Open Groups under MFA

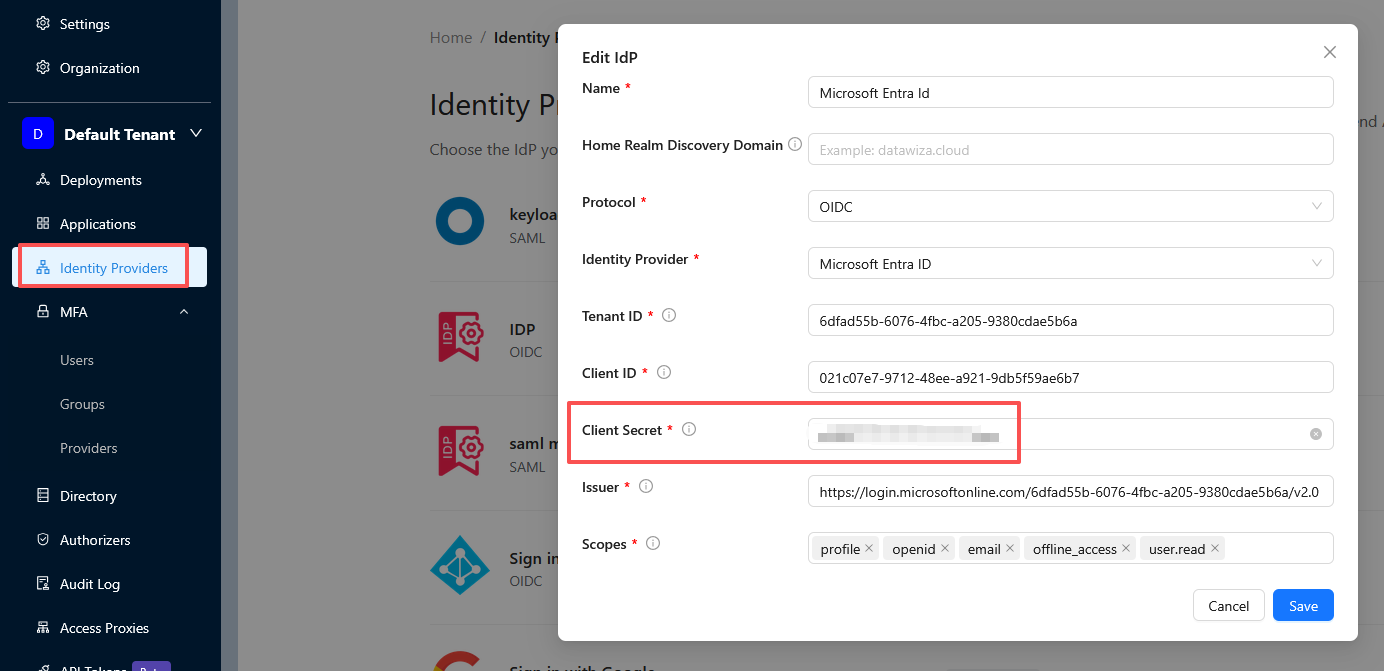pos(82,404)
